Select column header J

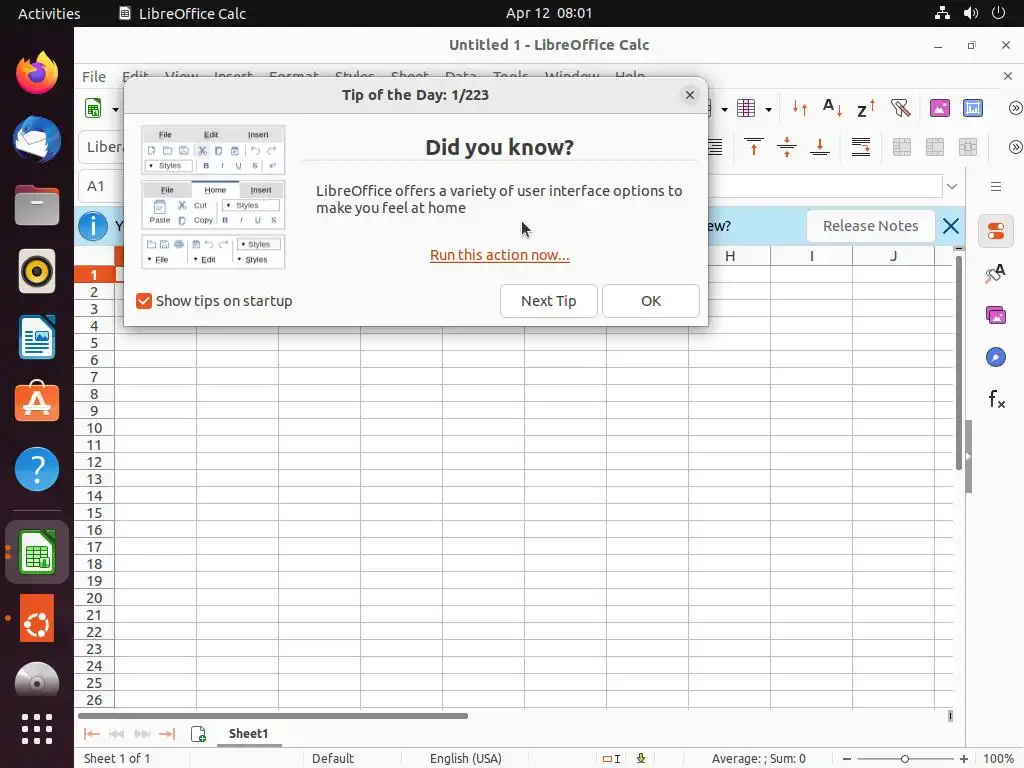(893, 256)
